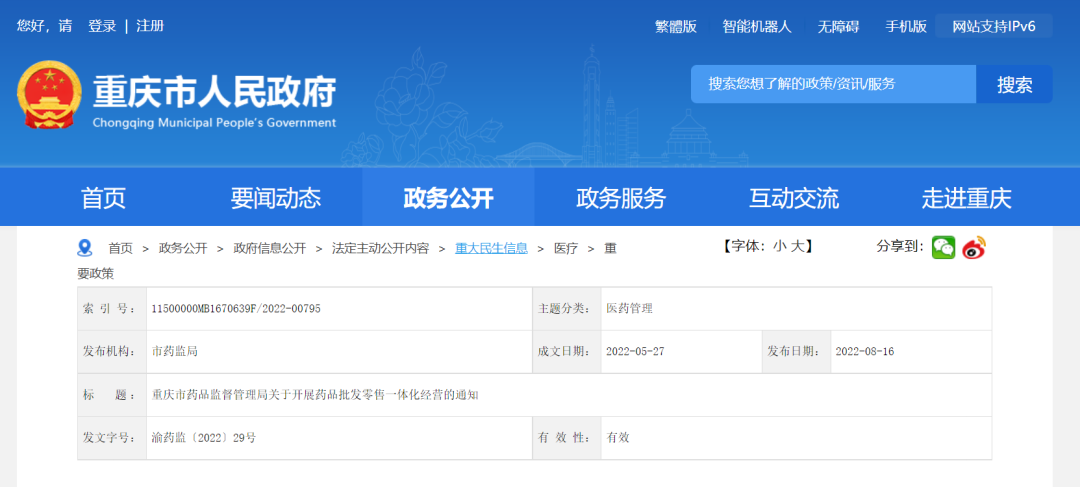The width and height of the screenshot is (1080, 487).
Task: Open 无障碍 accessibility mode
Action: tap(838, 27)
